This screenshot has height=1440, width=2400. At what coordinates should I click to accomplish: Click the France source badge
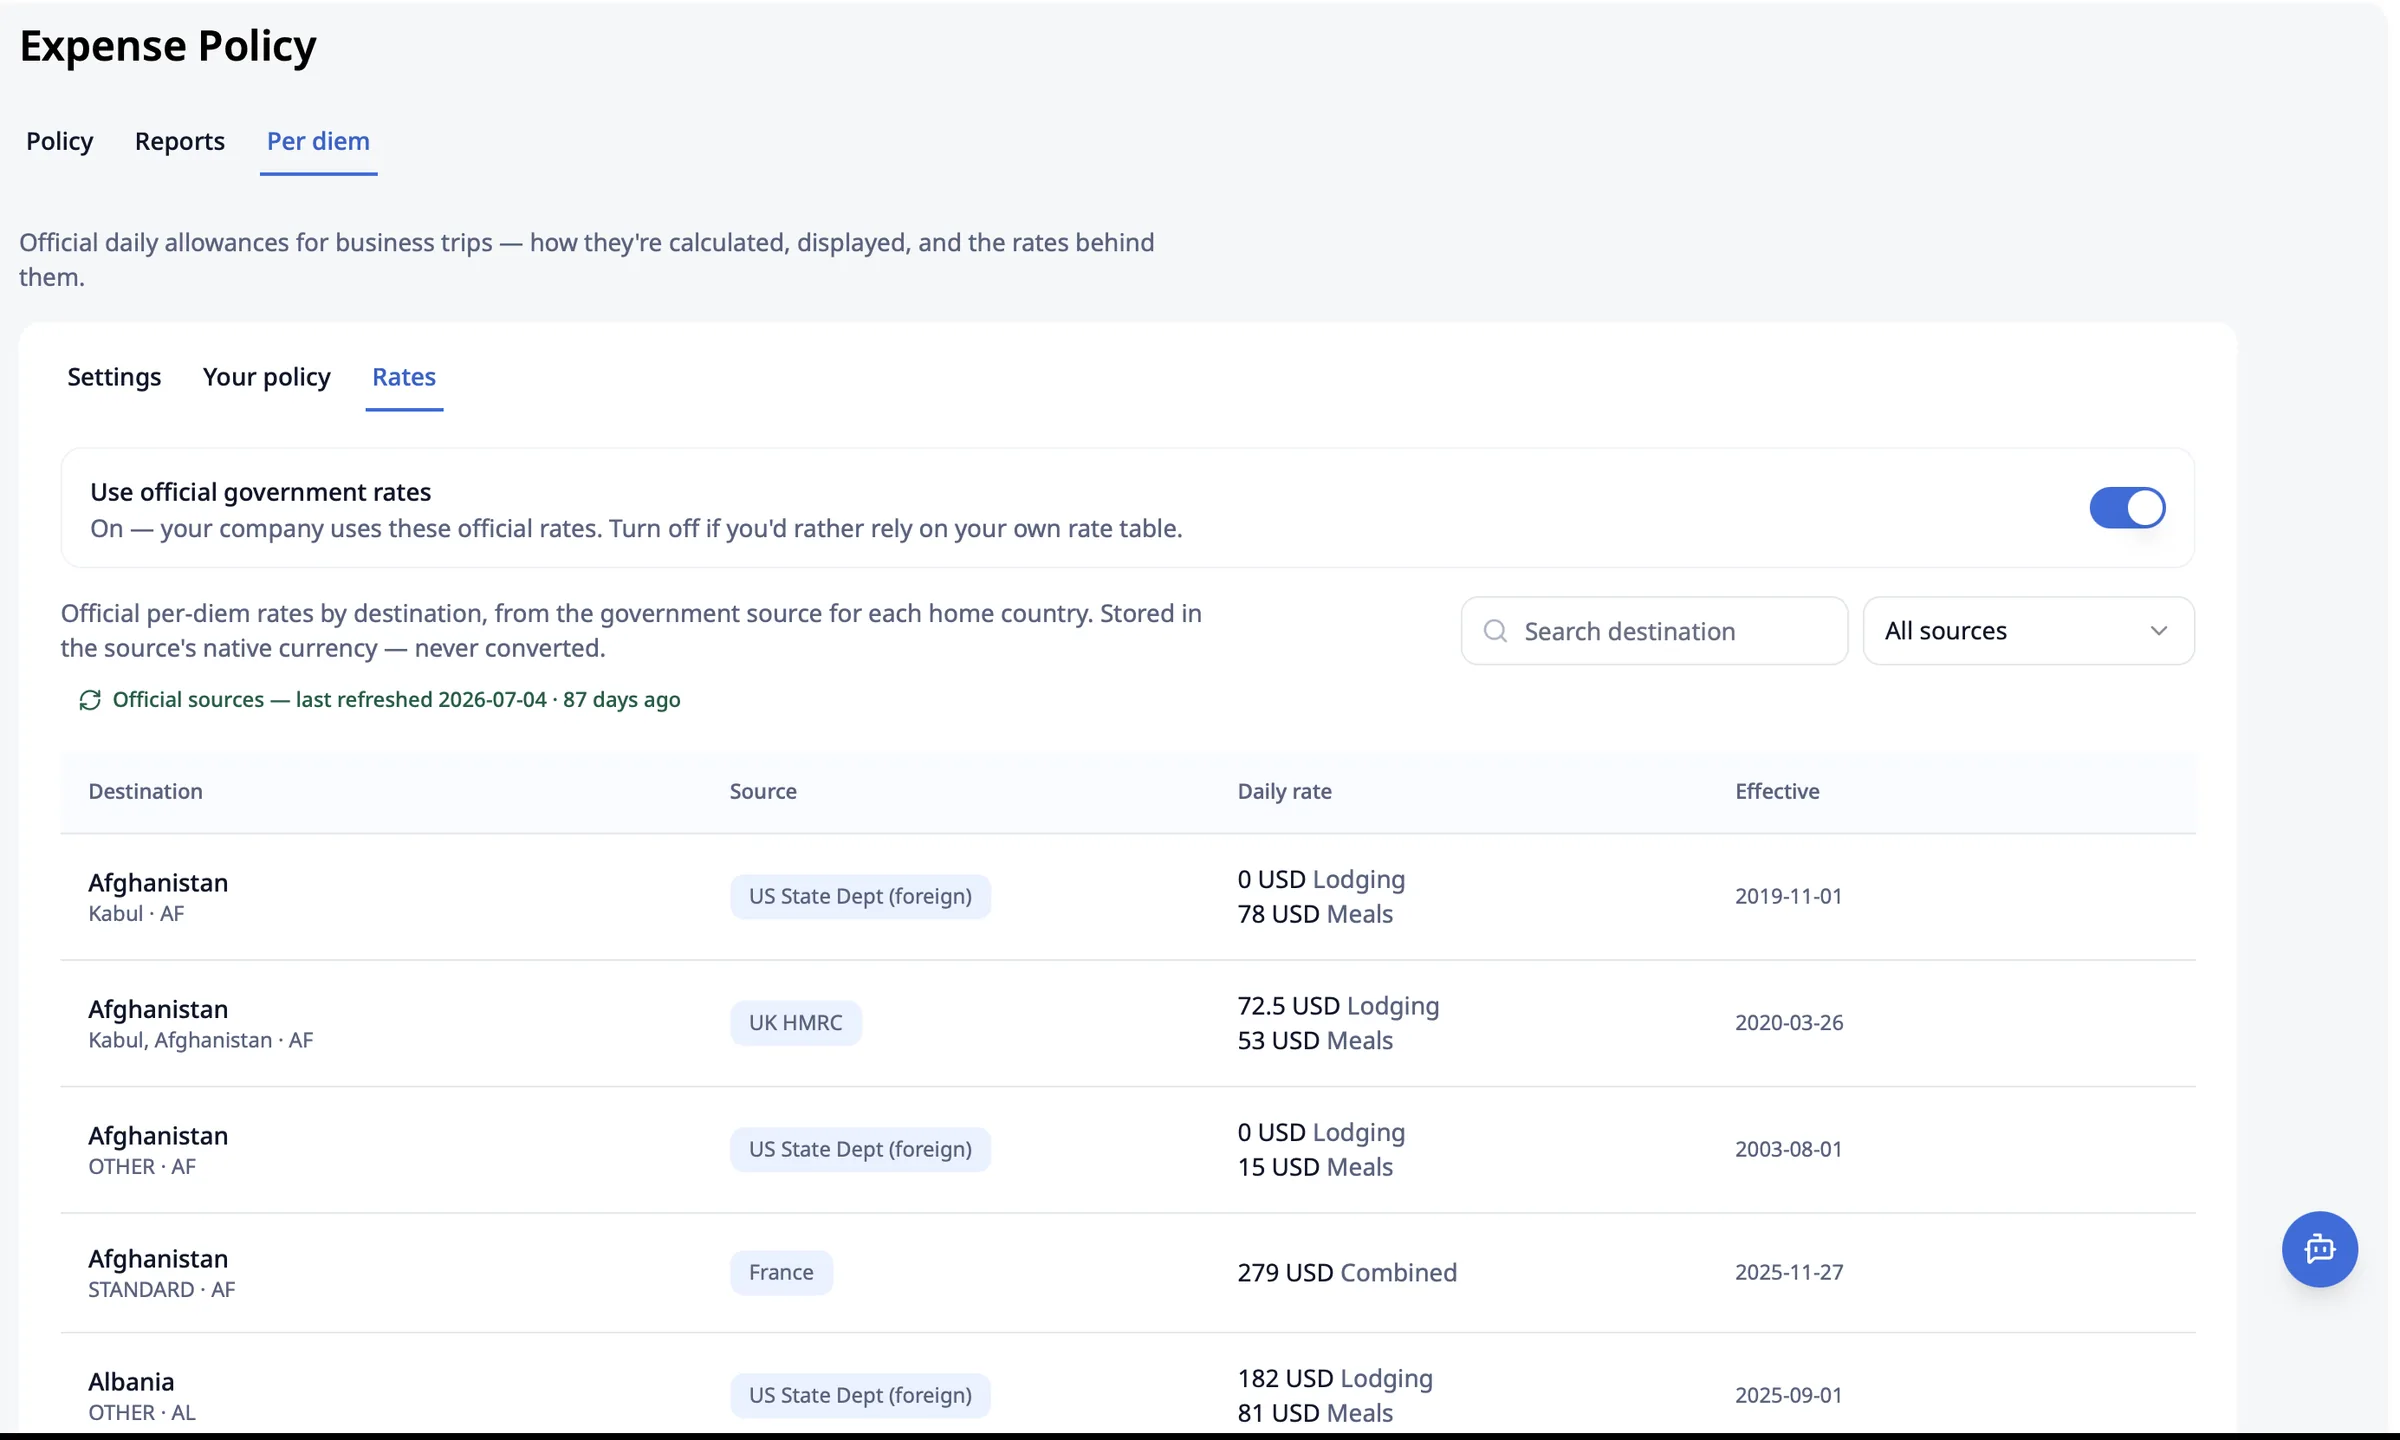(781, 1273)
